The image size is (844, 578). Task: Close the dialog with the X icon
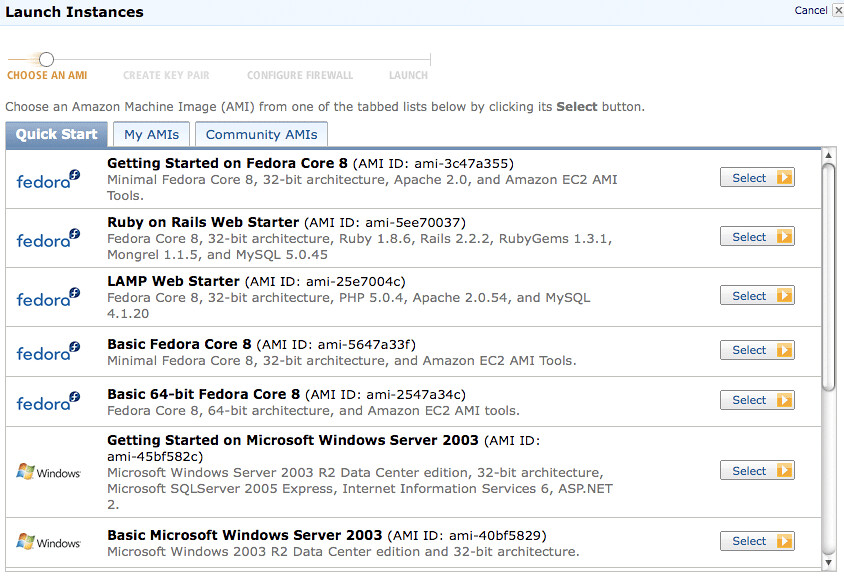point(838,10)
